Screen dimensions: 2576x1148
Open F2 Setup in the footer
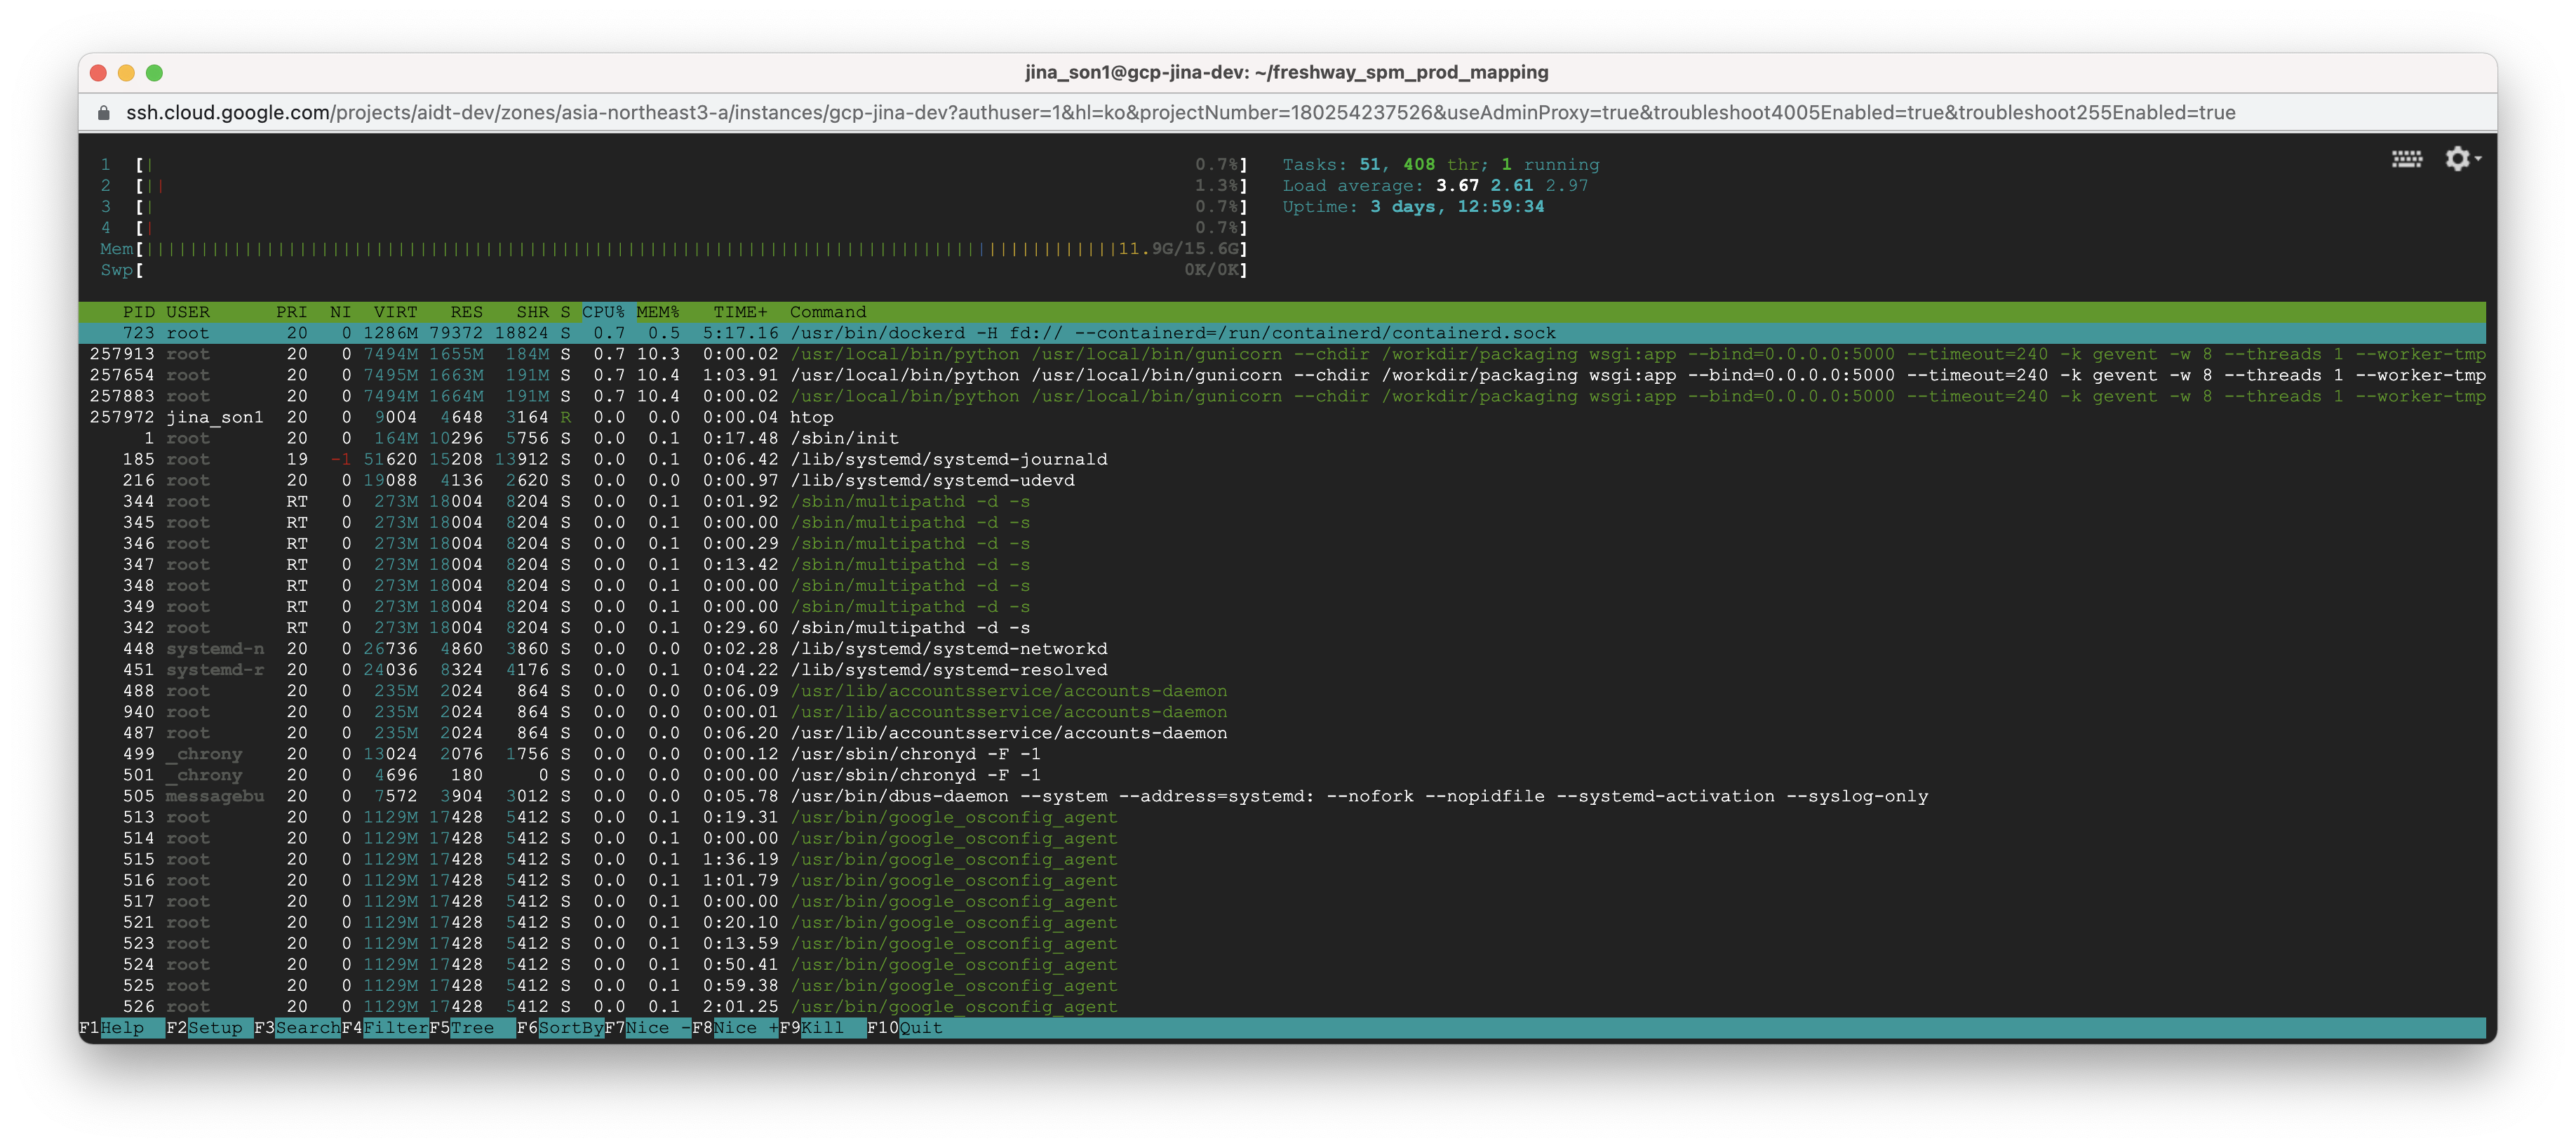[214, 1028]
